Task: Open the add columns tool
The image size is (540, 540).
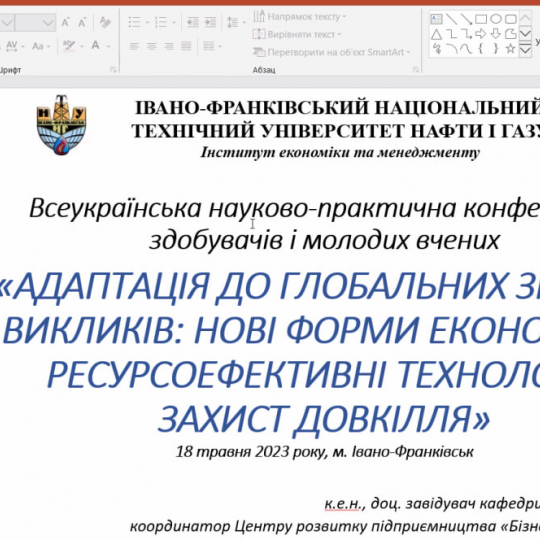Action: [x=209, y=46]
